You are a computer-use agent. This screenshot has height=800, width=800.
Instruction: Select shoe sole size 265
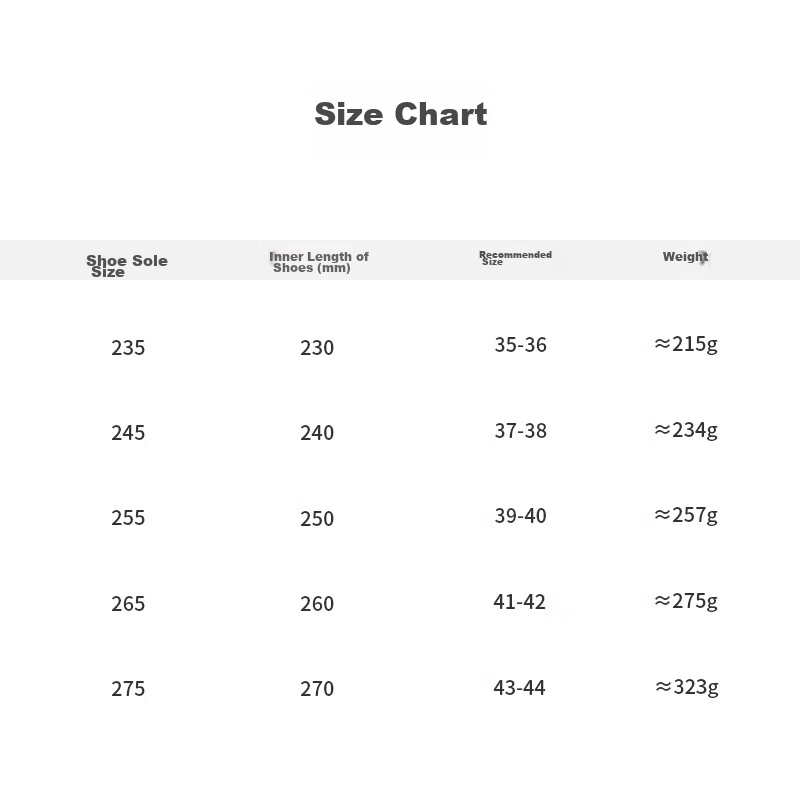point(128,604)
